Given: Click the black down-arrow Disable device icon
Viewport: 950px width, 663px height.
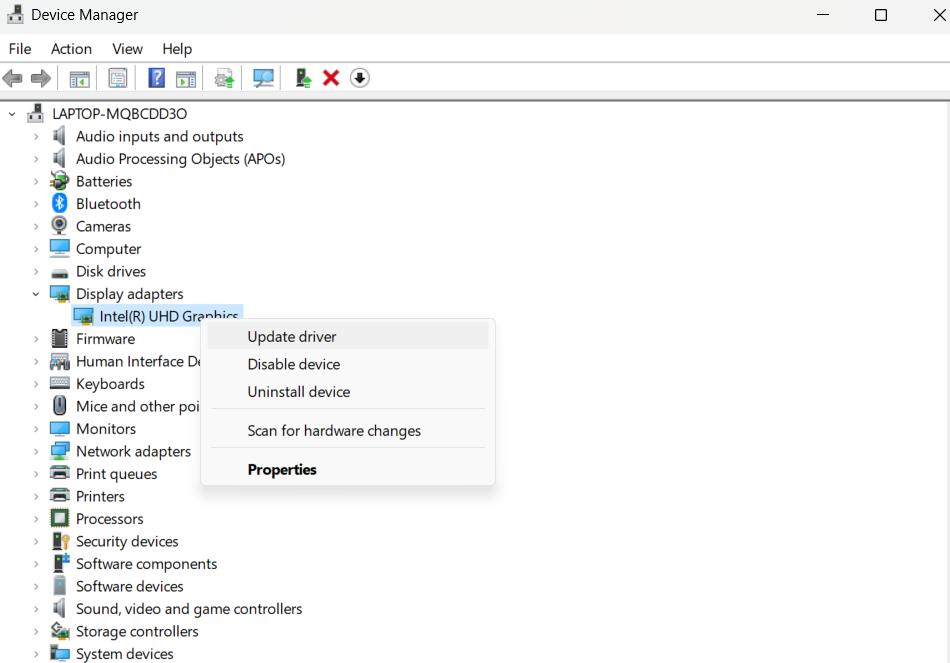Looking at the screenshot, I should (x=360, y=78).
